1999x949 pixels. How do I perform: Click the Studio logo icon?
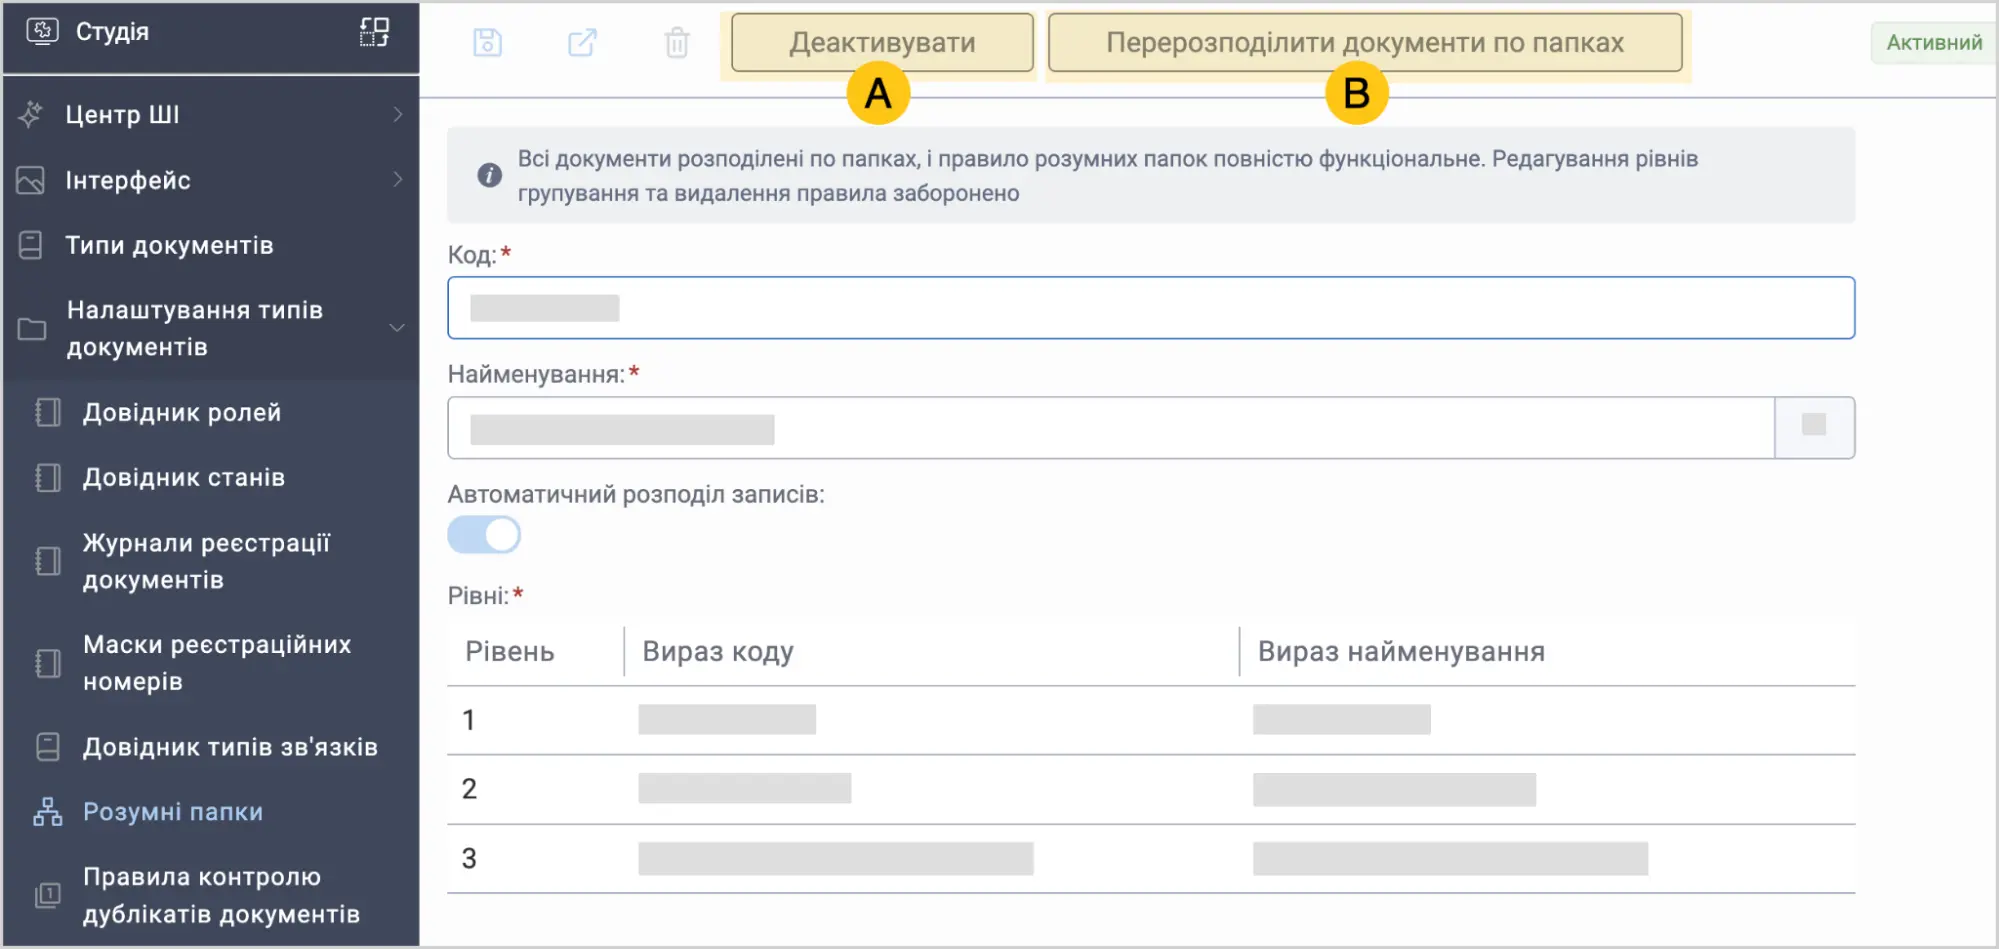click(42, 32)
